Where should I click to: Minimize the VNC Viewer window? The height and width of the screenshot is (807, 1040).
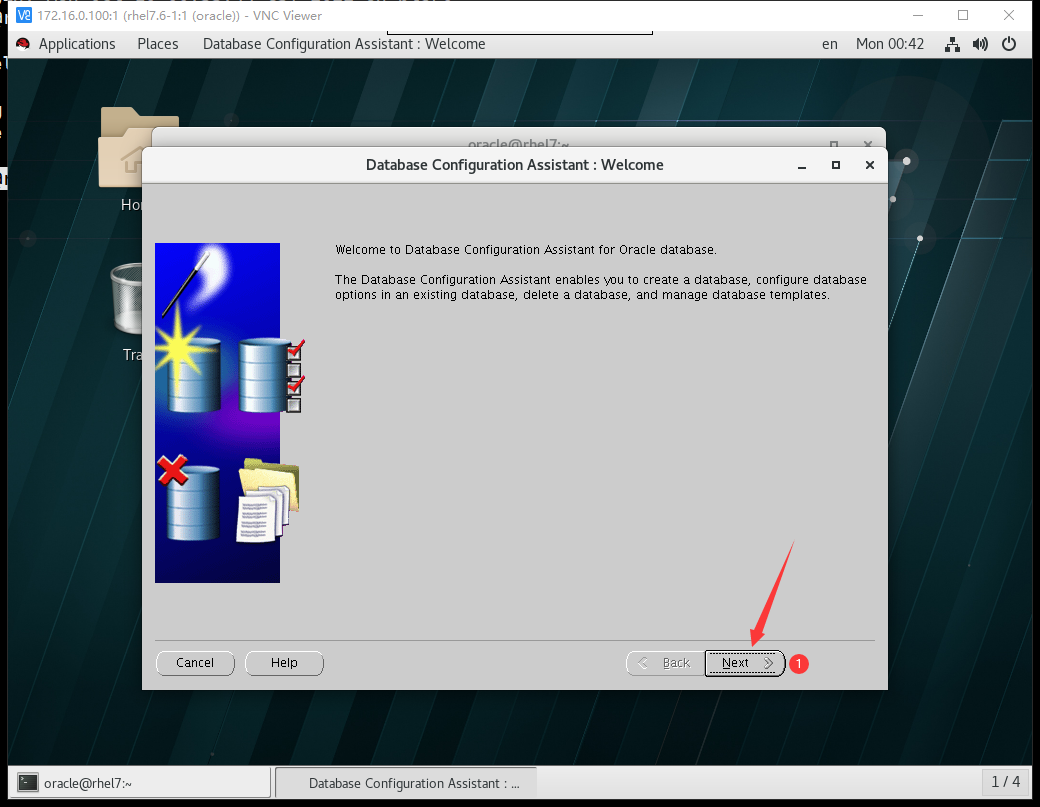(918, 15)
